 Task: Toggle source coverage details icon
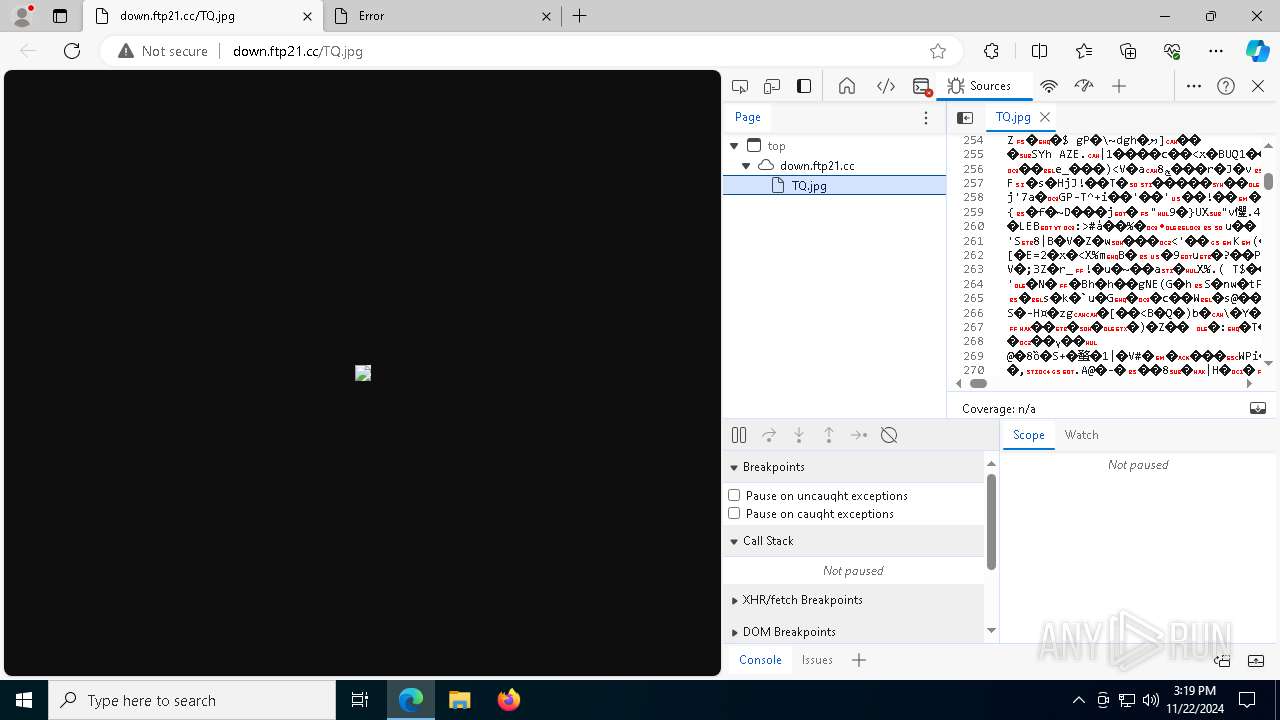pos(1258,408)
